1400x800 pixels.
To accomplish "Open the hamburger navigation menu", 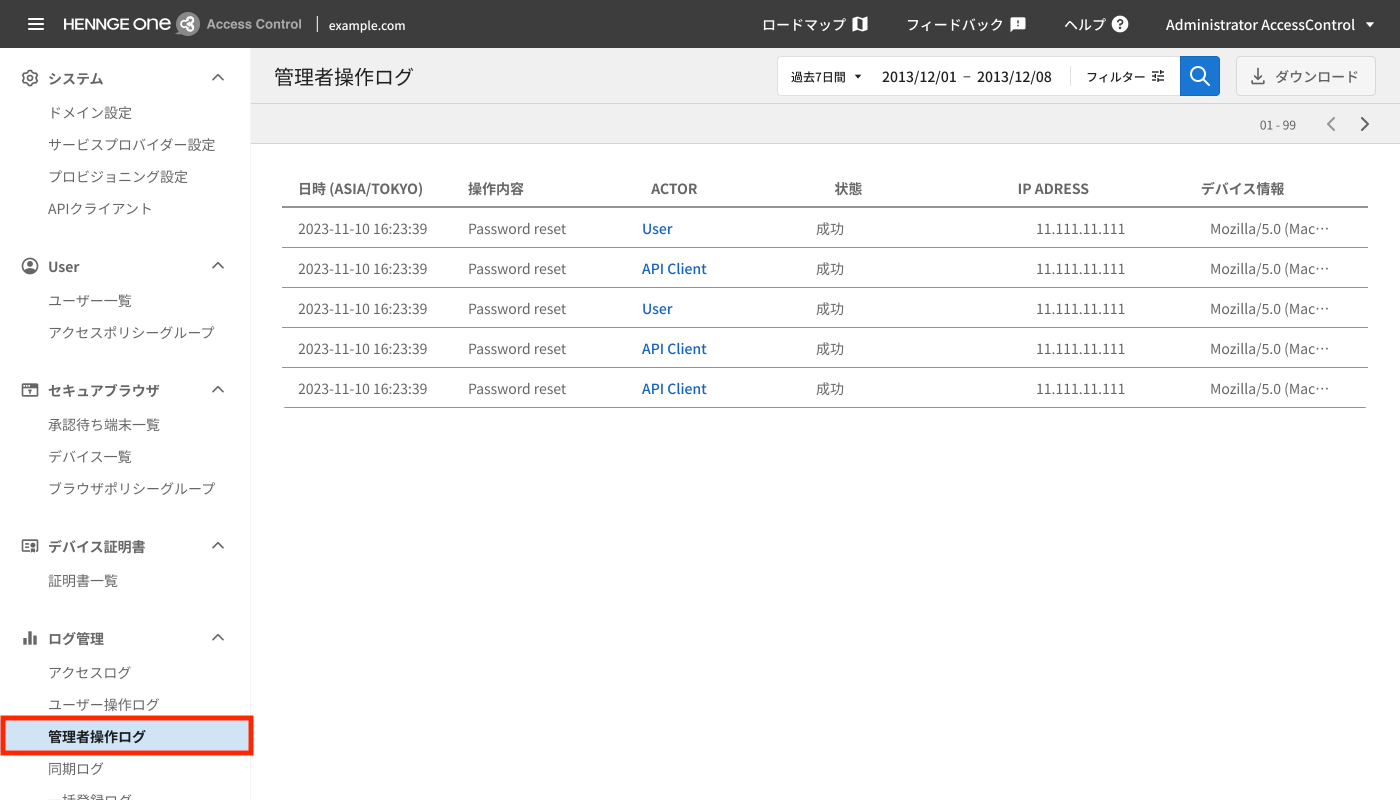I will click(36, 24).
